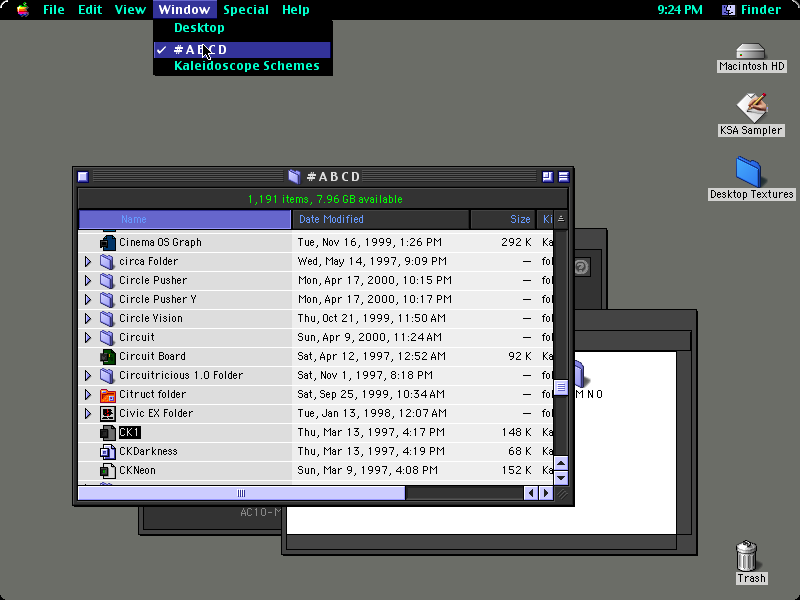Select the CK1 file icon

pyautogui.click(x=108, y=433)
